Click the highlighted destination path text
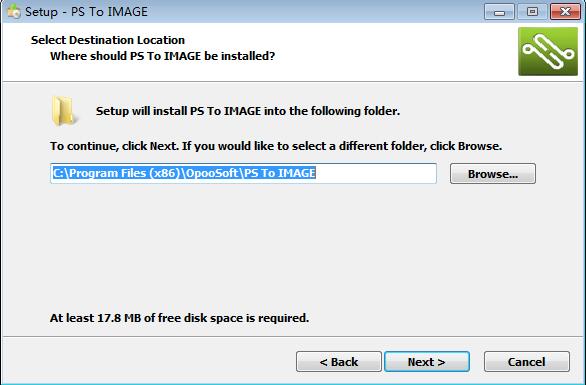This screenshot has width=586, height=385. coord(184,173)
